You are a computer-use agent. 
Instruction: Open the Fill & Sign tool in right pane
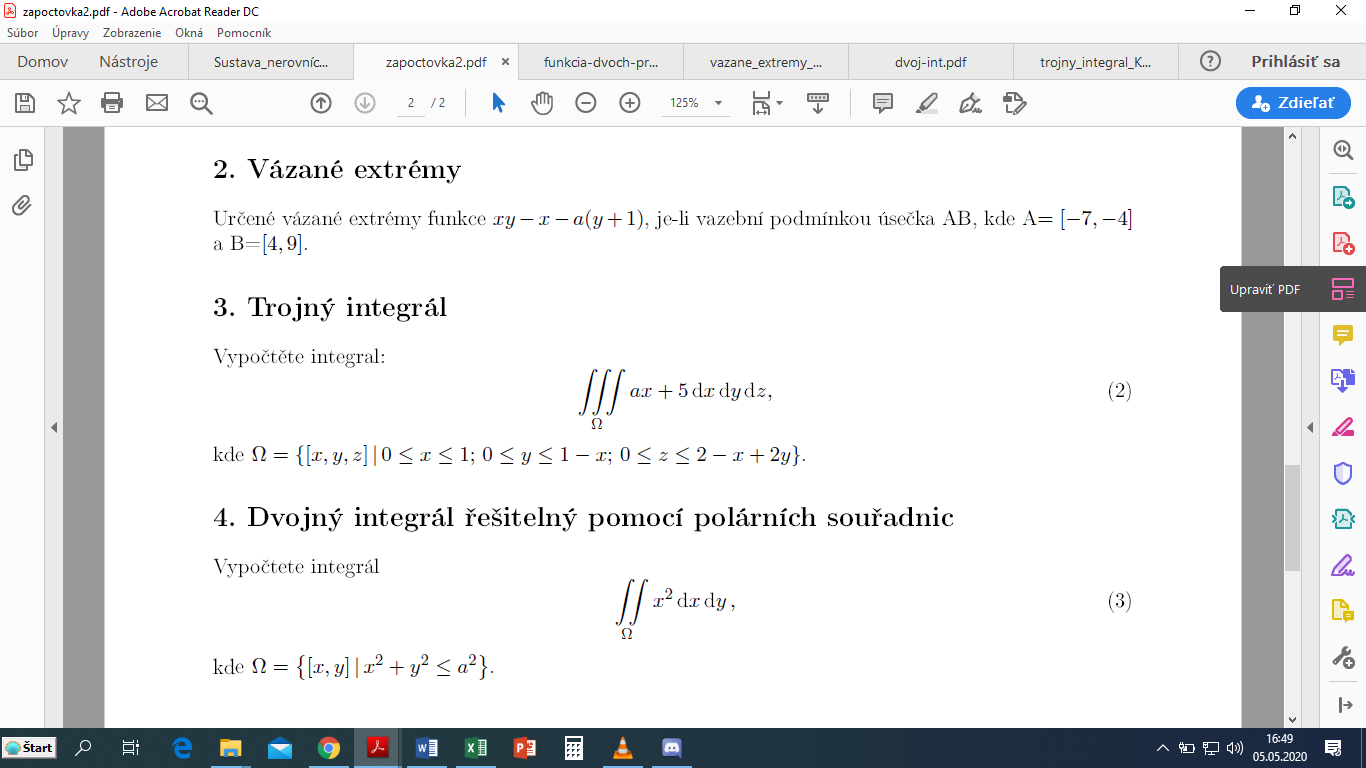[1342, 565]
